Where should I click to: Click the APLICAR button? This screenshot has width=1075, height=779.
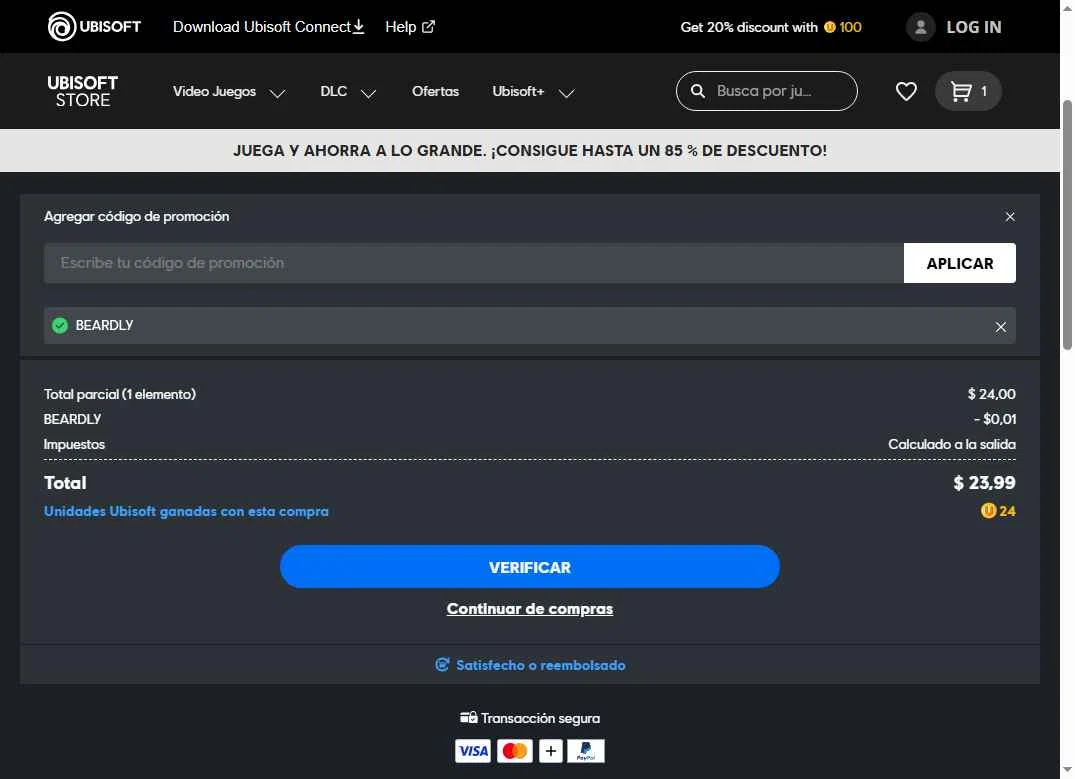tap(960, 263)
